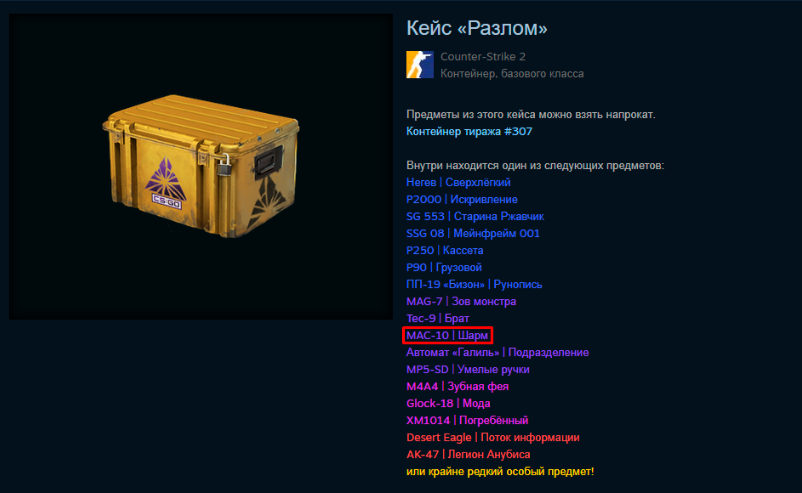Select the highlighted MAC-10 | Шарм link
This screenshot has height=493, width=802.
point(447,335)
